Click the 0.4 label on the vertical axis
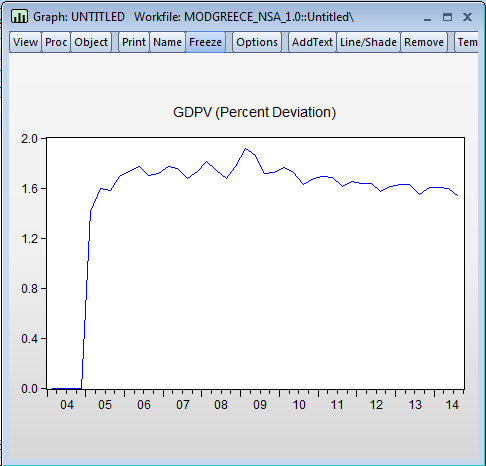The width and height of the screenshot is (486, 466). point(29,339)
